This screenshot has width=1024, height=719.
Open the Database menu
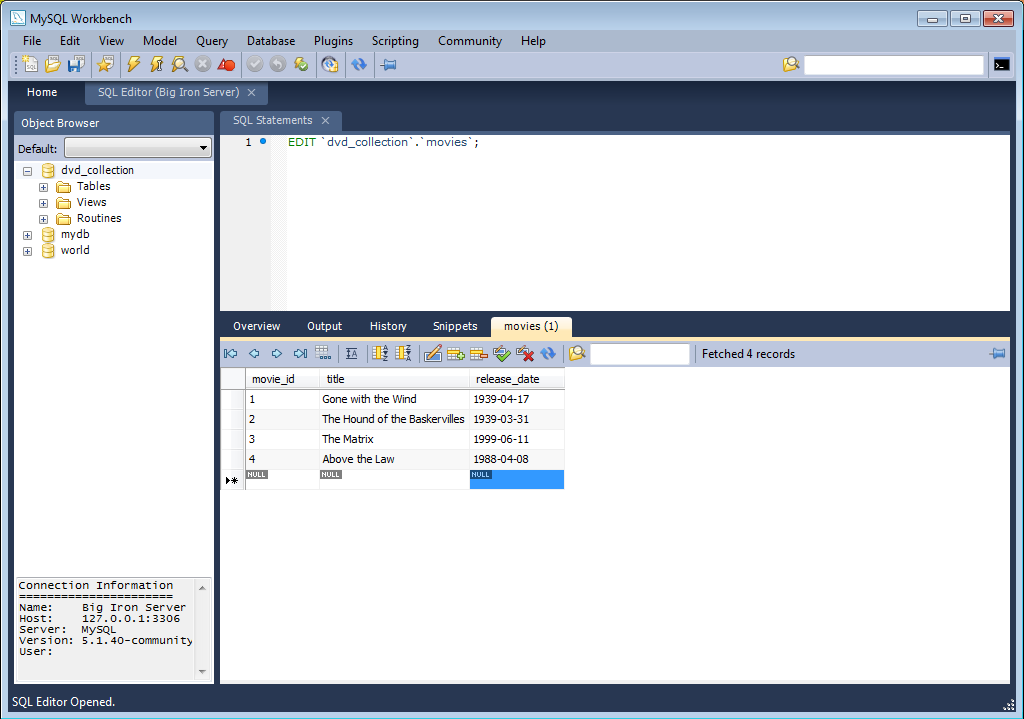click(x=270, y=41)
